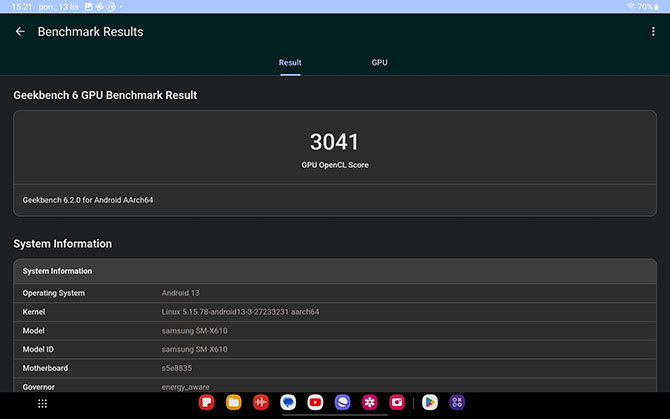
Task: Tap the Motherboard value 's5e8835'
Action: point(176,368)
